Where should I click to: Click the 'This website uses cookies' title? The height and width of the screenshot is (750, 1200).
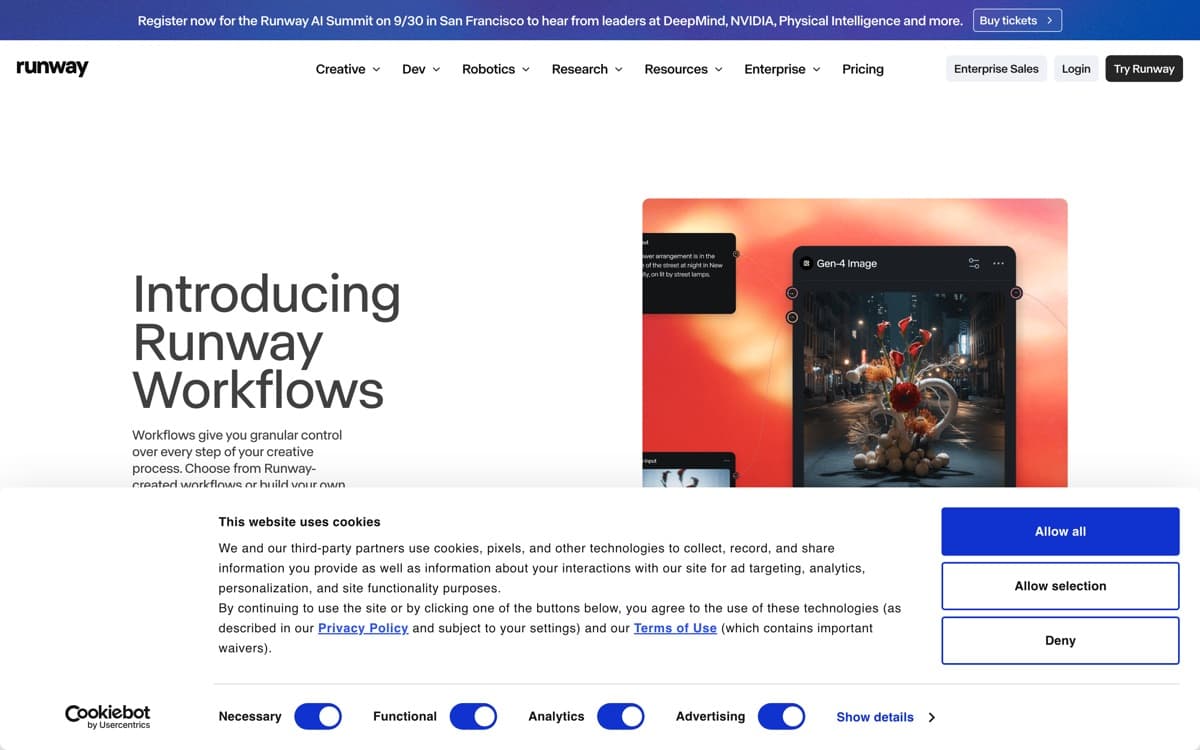[299, 521]
